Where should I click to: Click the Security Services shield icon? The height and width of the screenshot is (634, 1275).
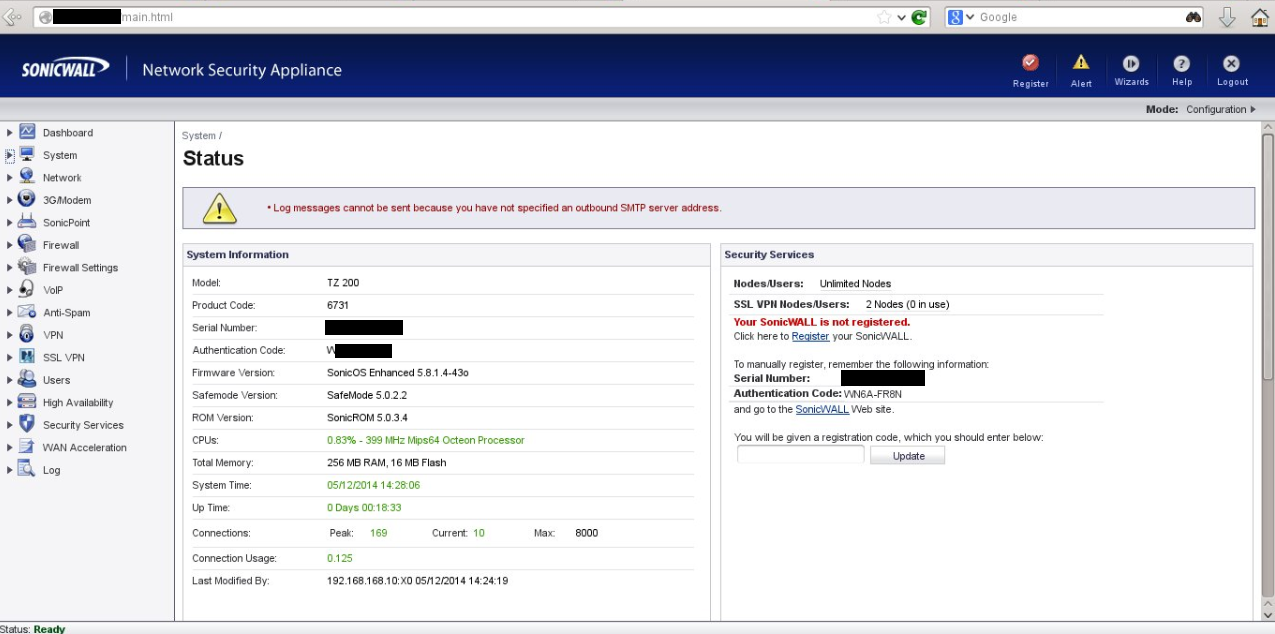27,425
